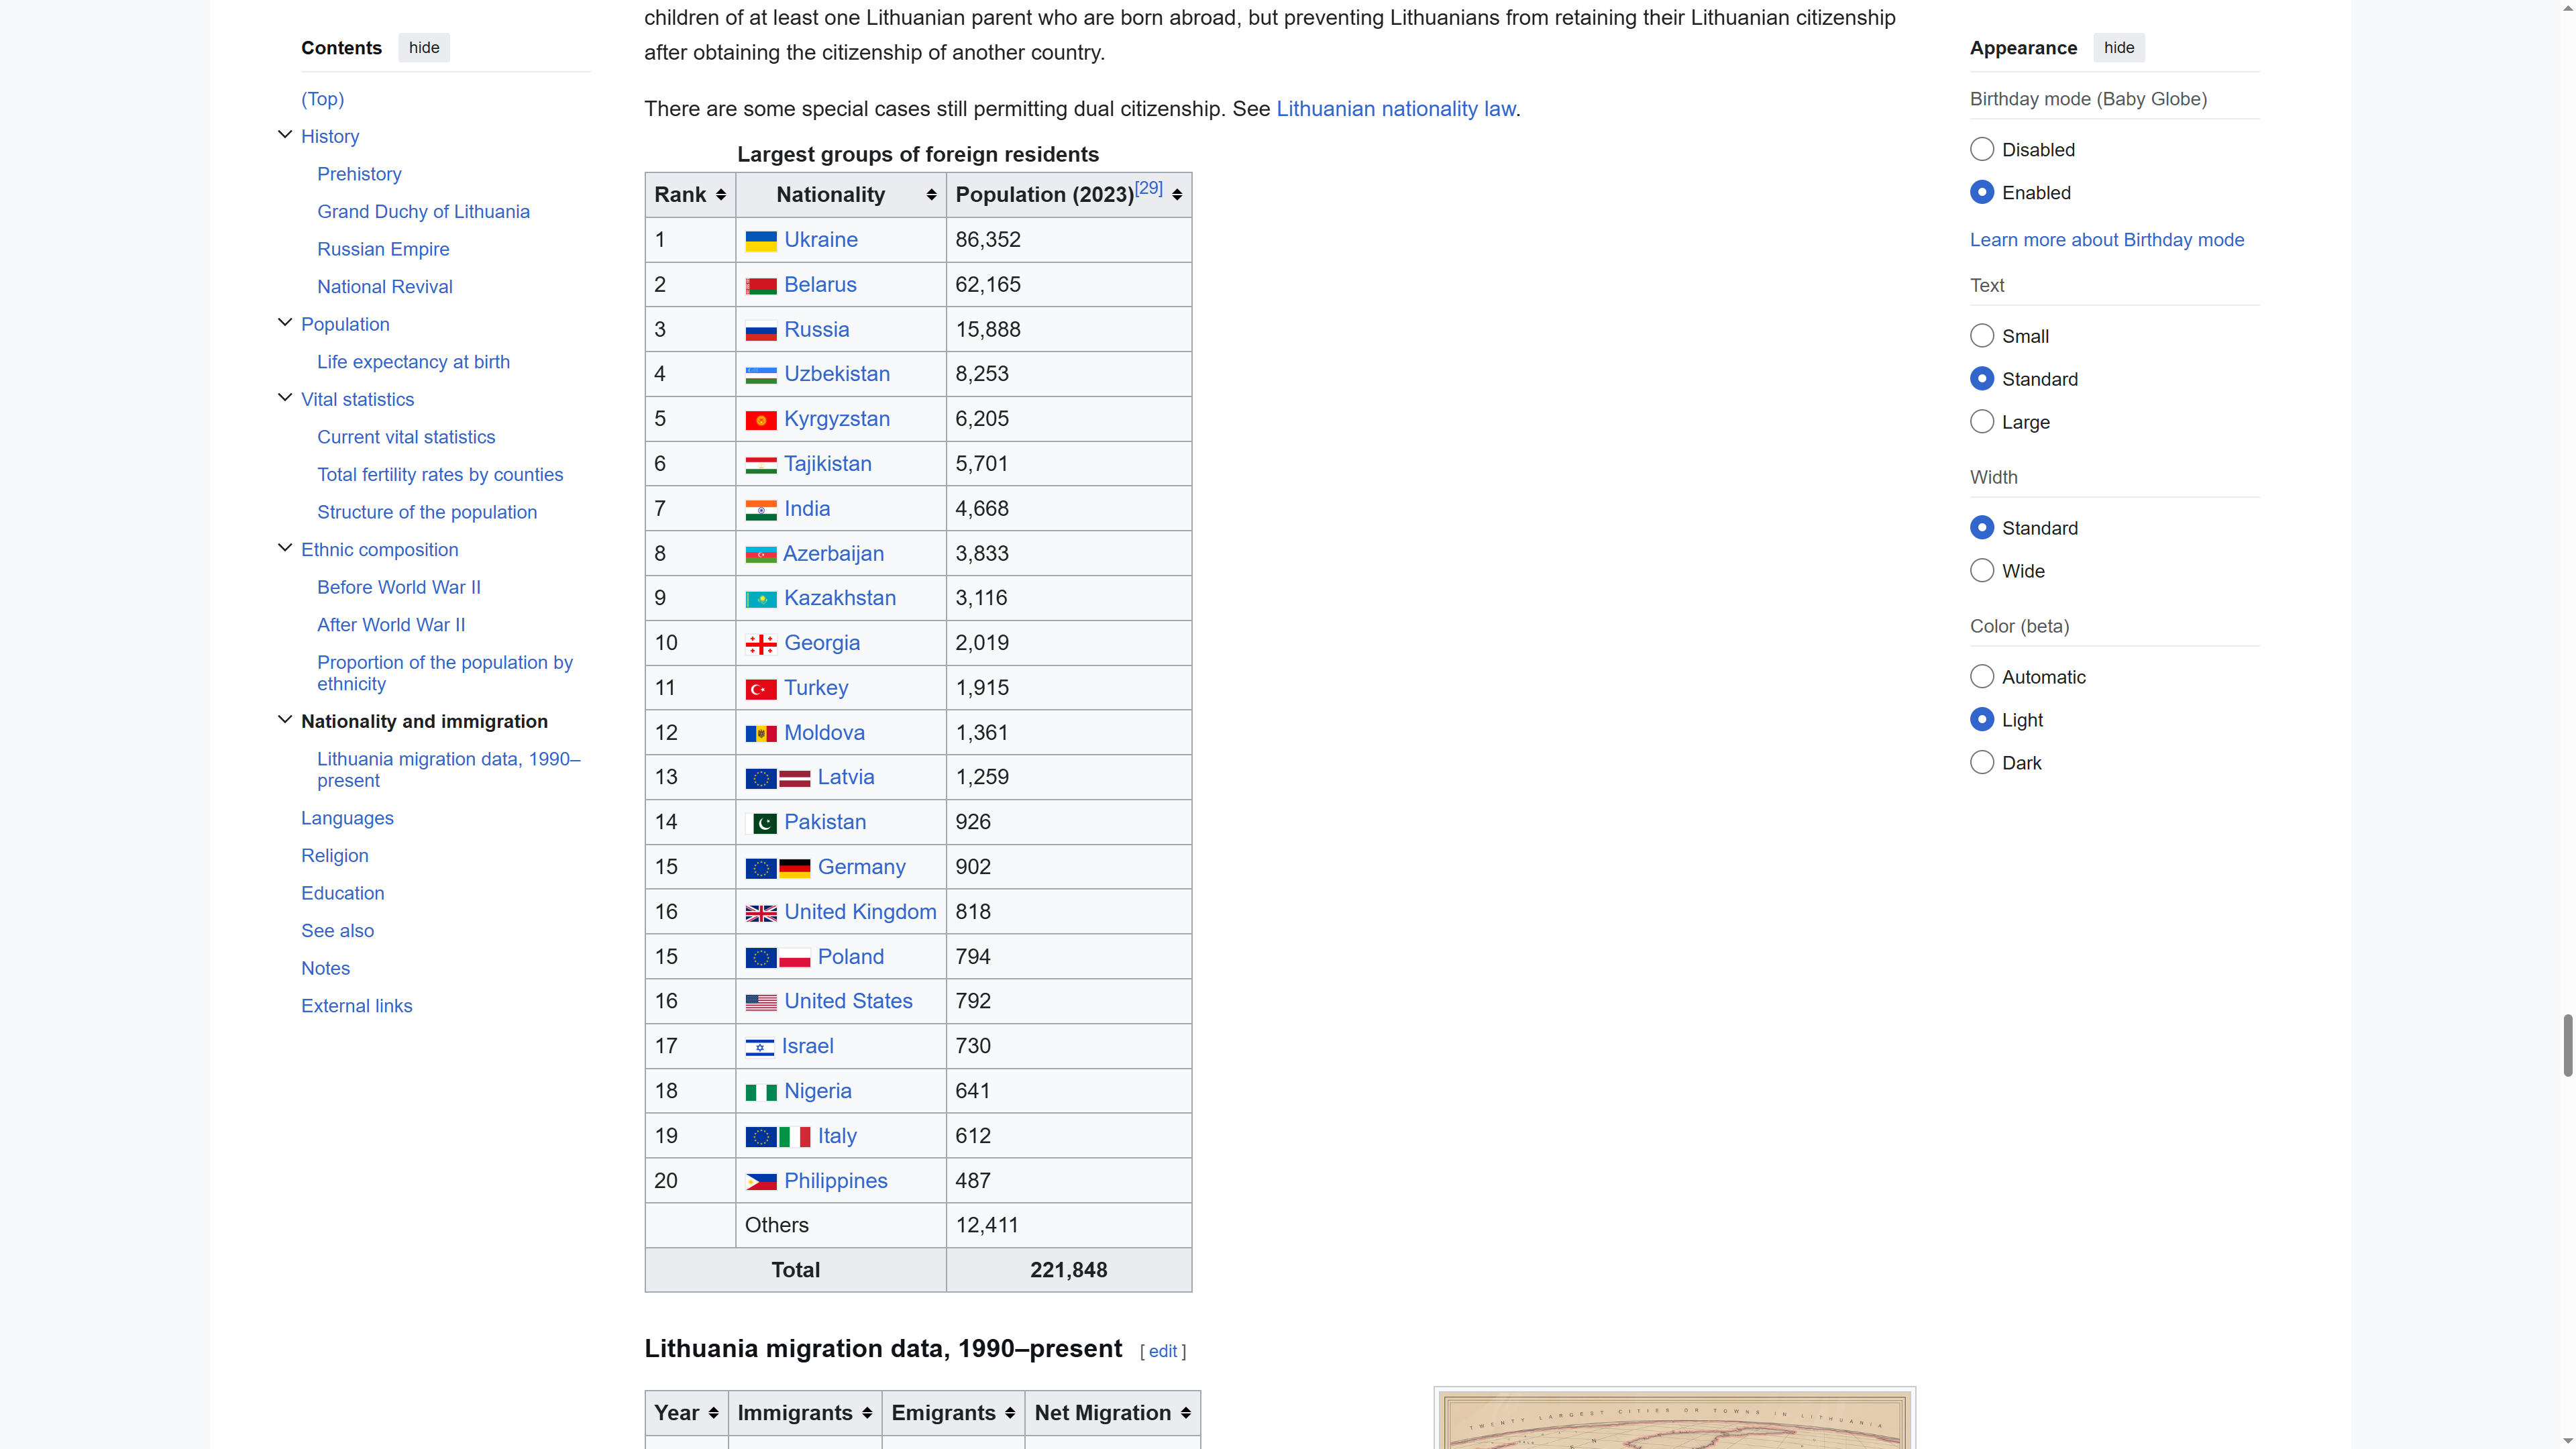Viewport: 2576px width, 1449px height.
Task: Select Dark color mode
Action: coord(1981,763)
